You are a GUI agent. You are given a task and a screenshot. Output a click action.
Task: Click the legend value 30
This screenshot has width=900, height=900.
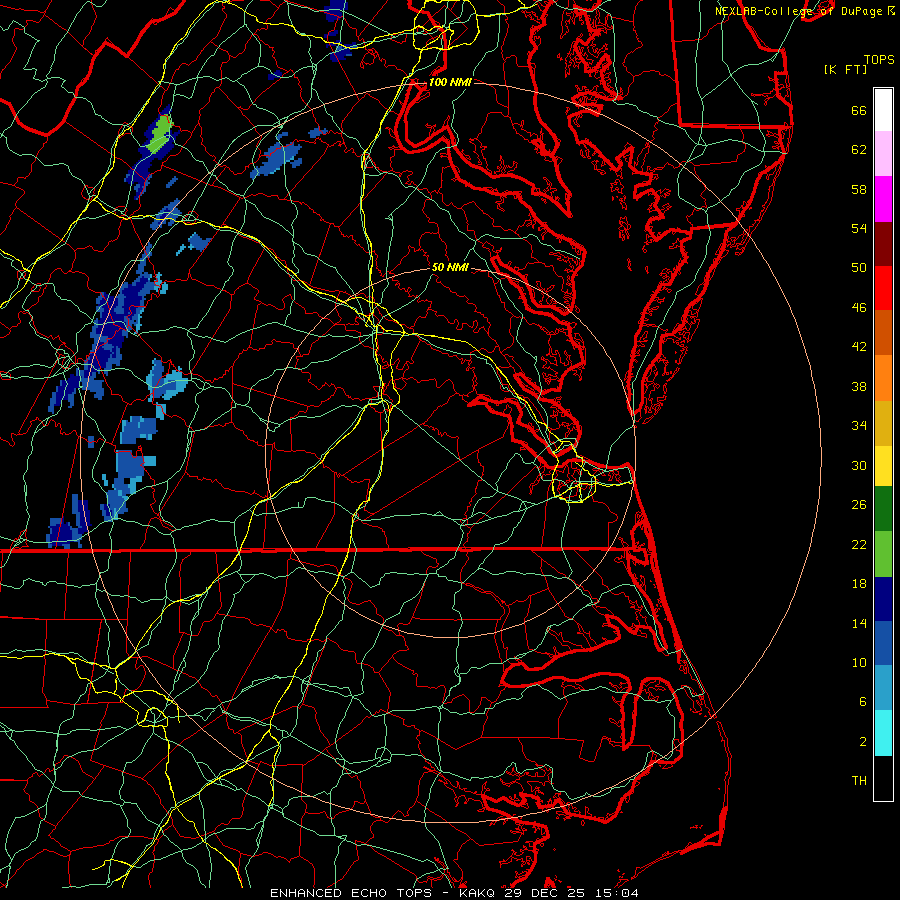859,465
